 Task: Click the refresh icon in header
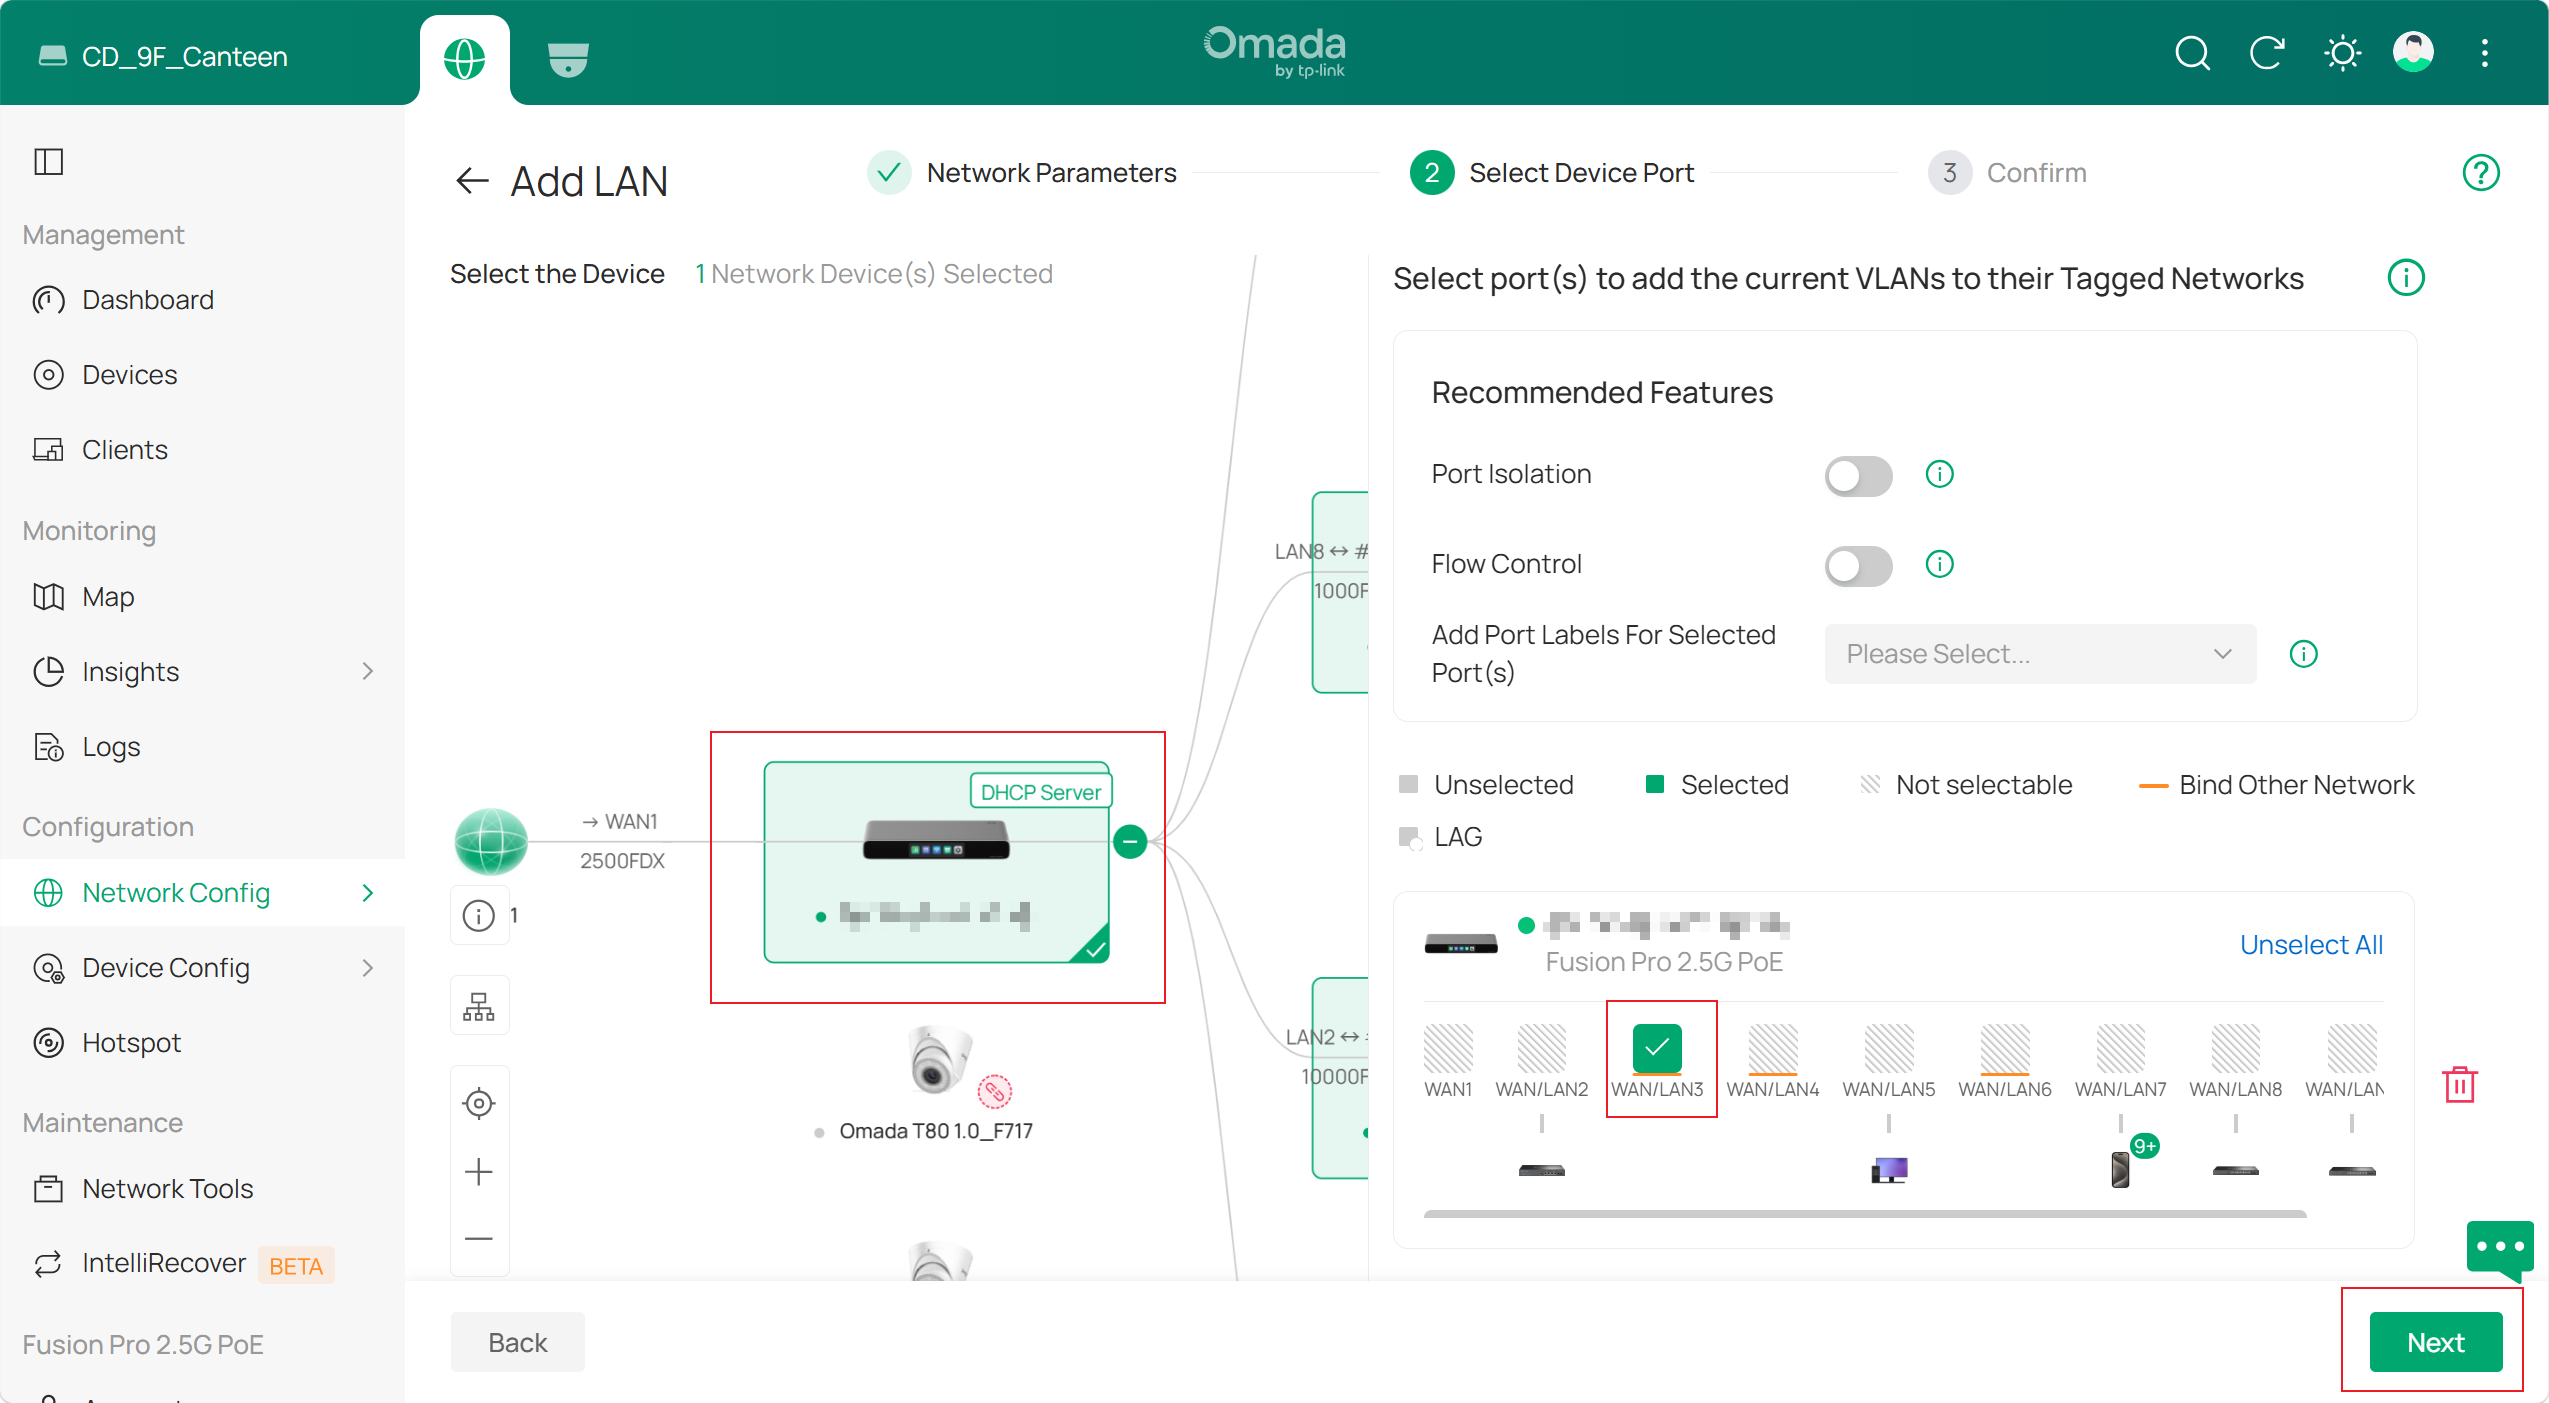[2267, 53]
